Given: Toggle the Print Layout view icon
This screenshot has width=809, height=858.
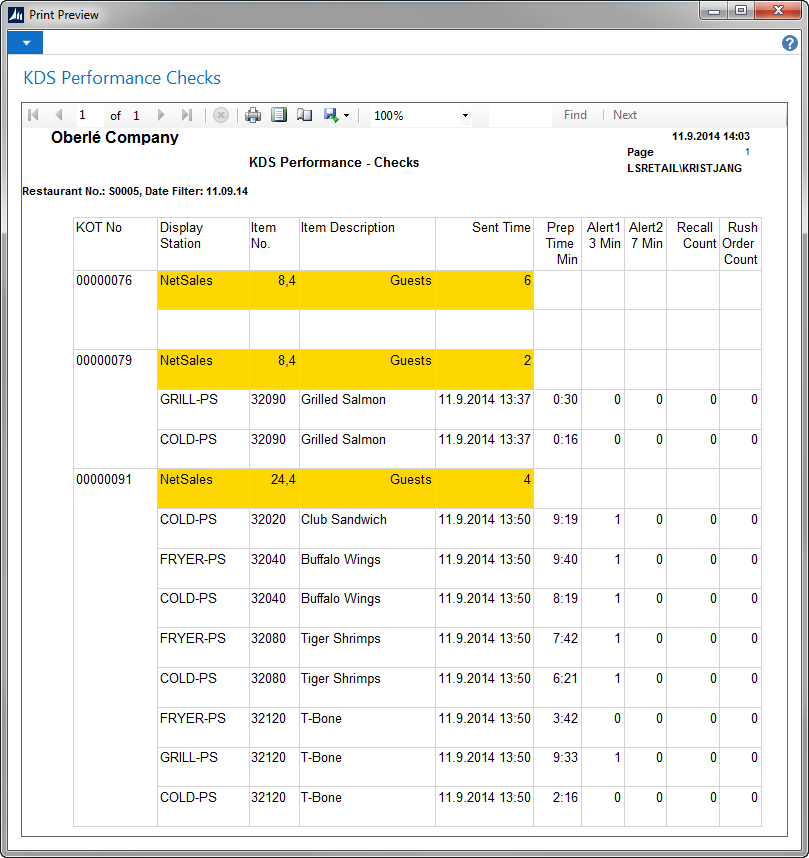Looking at the screenshot, I should point(279,115).
